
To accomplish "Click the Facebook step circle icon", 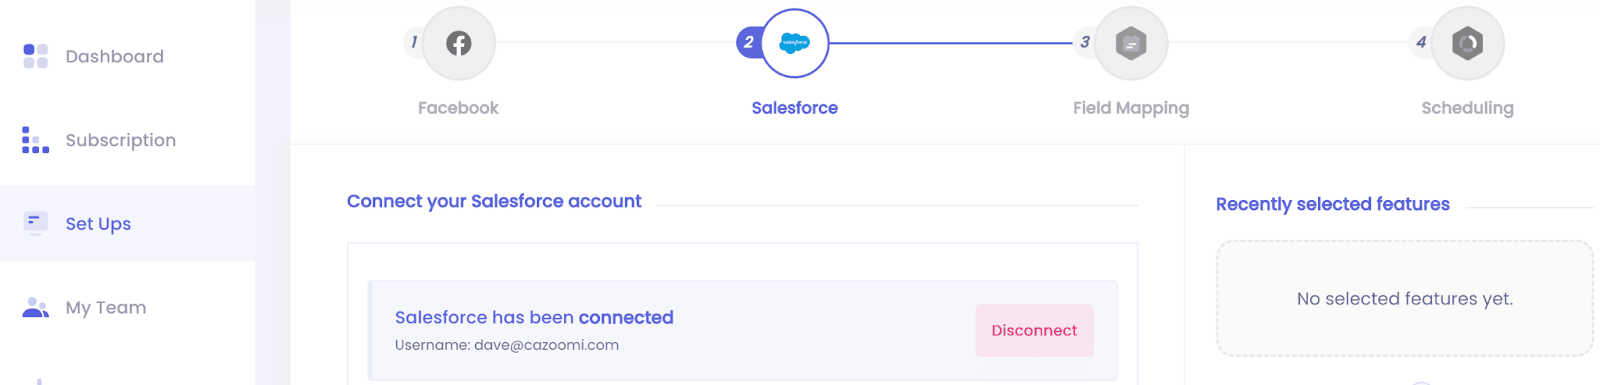I will pyautogui.click(x=459, y=43).
